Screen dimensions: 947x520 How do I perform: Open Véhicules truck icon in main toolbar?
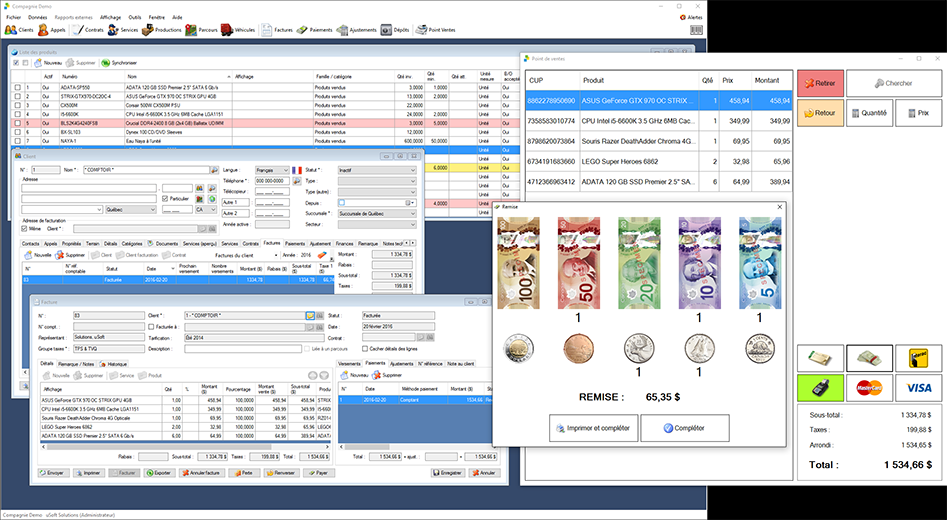coord(238,30)
